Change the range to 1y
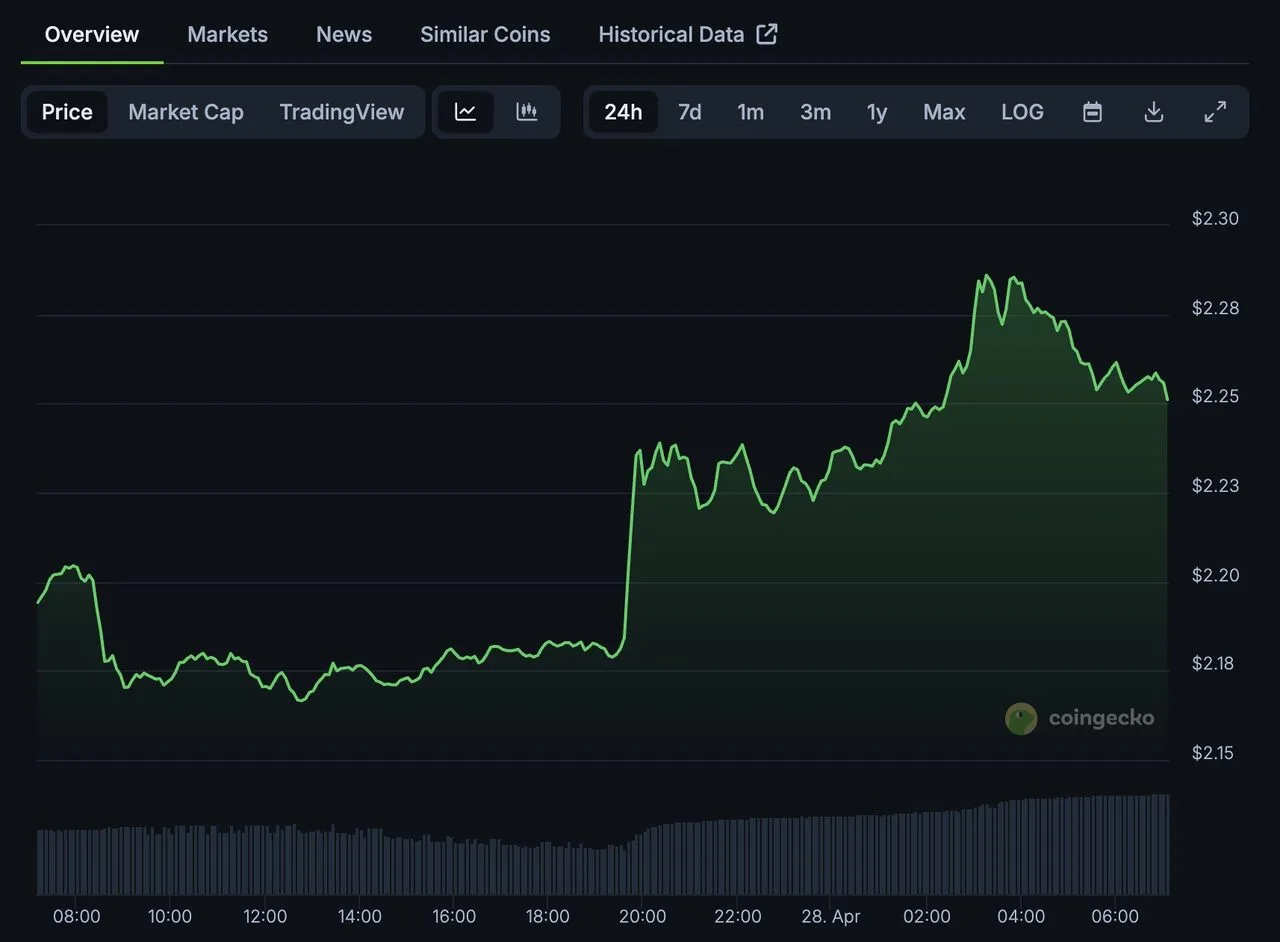The image size is (1280, 942). pyautogui.click(x=877, y=112)
